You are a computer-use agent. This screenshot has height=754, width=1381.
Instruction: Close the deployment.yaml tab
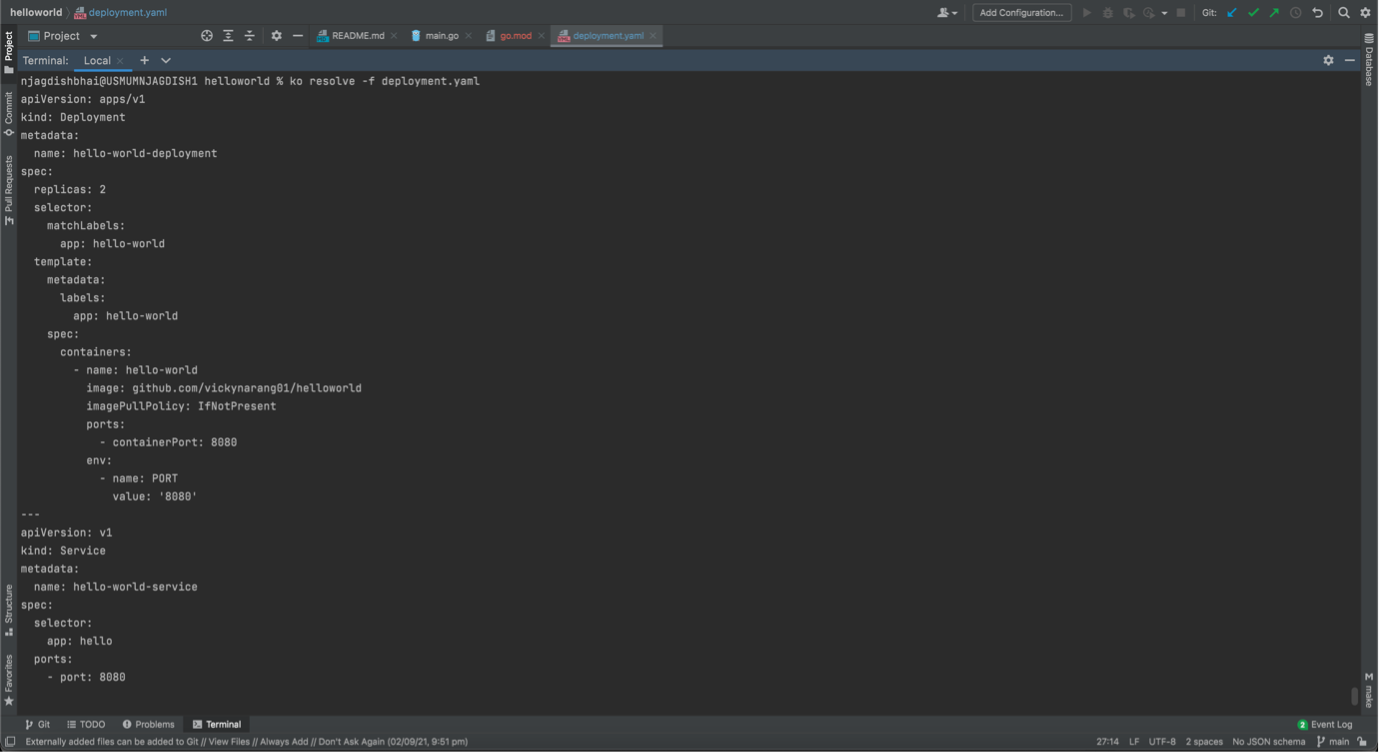[654, 36]
